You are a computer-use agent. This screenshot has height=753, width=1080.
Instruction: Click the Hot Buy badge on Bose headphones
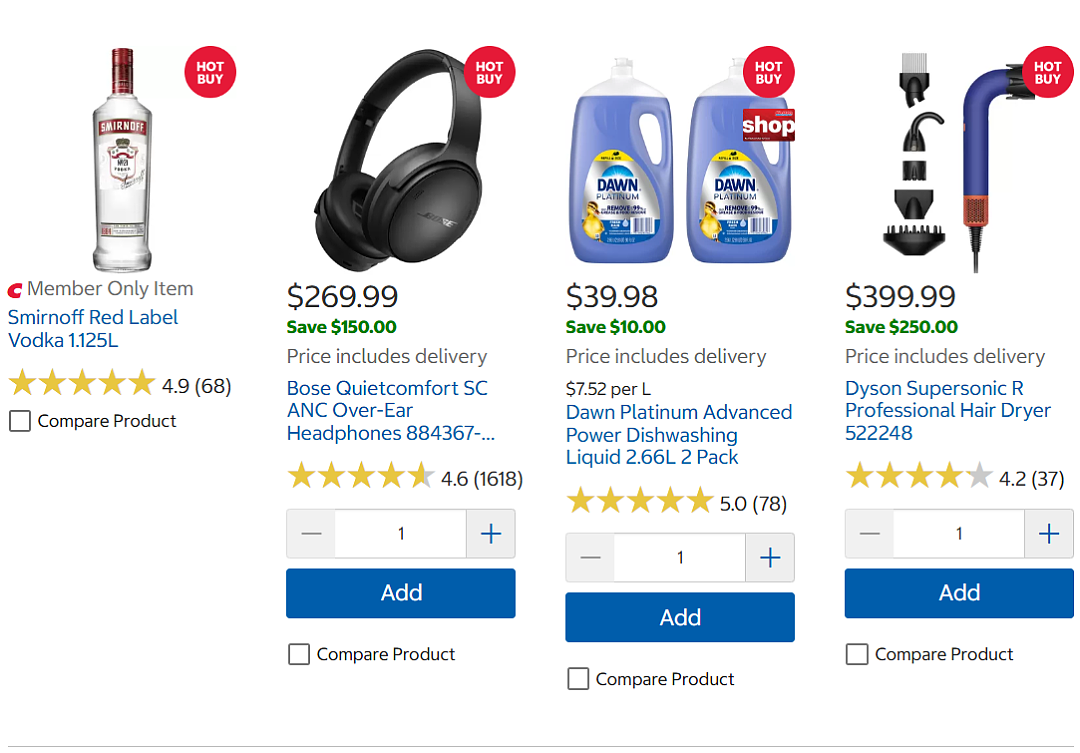click(489, 72)
